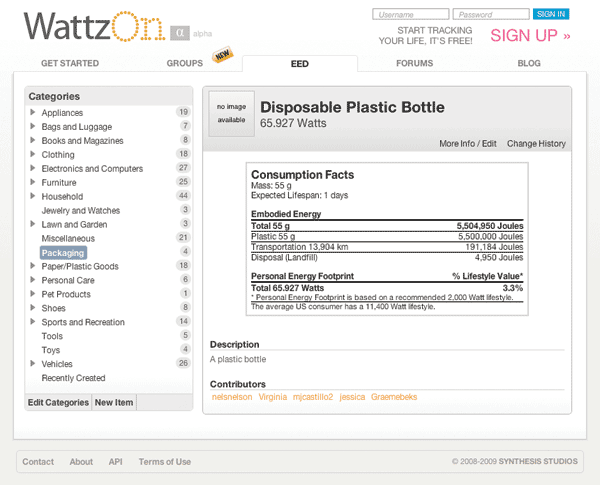Expand the Household category arrow
Viewport: 600px width, 485px height.
33,196
